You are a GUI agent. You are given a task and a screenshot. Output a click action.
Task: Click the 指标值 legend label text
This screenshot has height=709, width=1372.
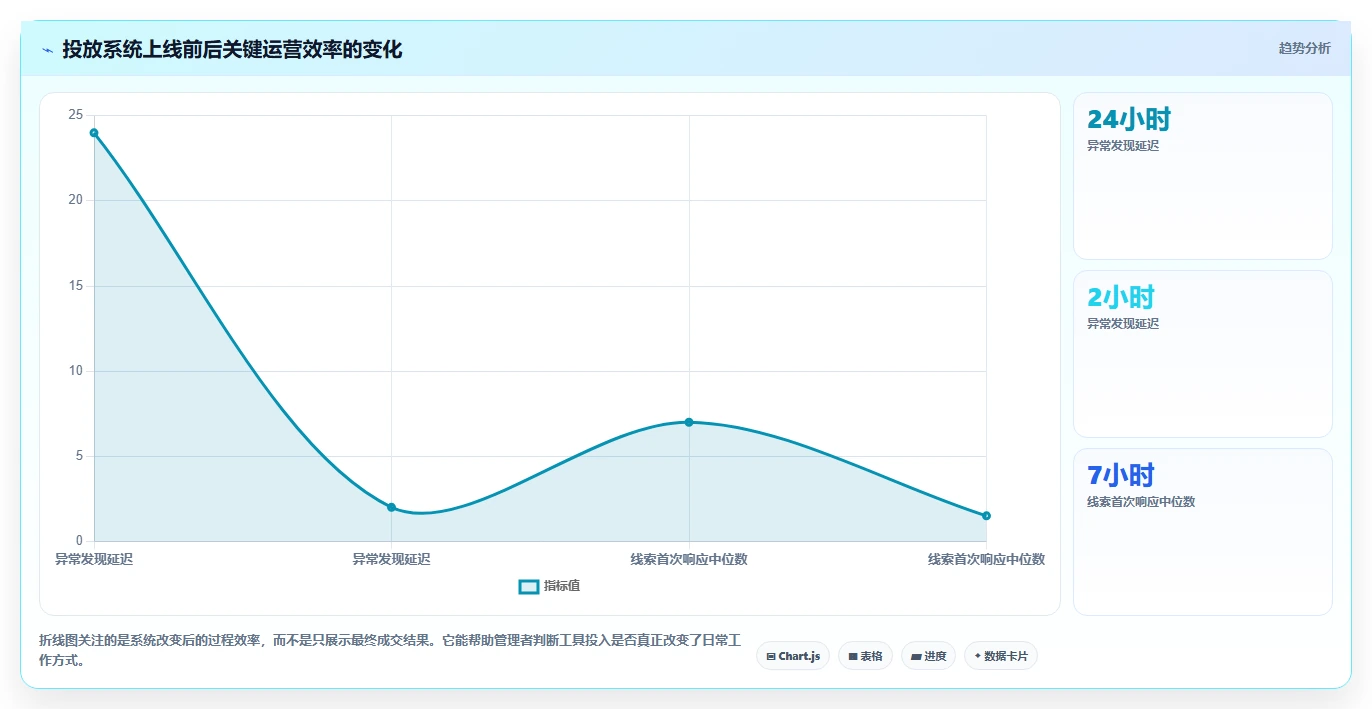click(562, 586)
